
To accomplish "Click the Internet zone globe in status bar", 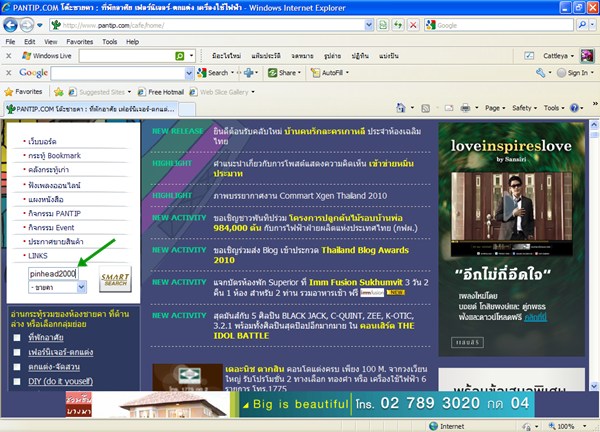I will [x=433, y=426].
